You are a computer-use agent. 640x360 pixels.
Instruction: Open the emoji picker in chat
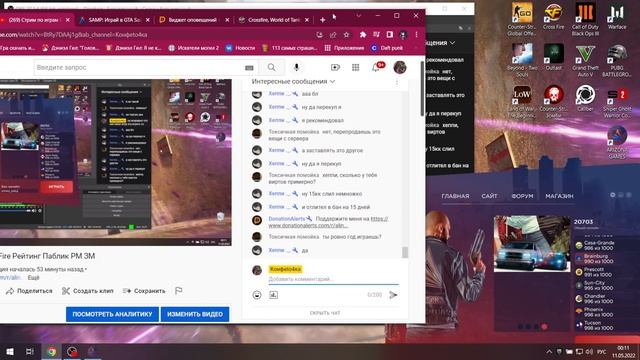coord(257,295)
